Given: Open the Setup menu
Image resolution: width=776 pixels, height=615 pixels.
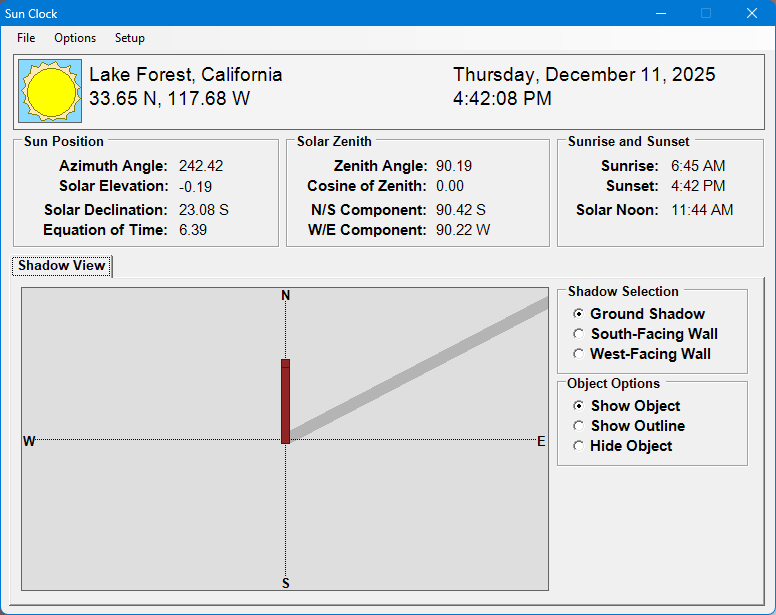Looking at the screenshot, I should [x=129, y=38].
